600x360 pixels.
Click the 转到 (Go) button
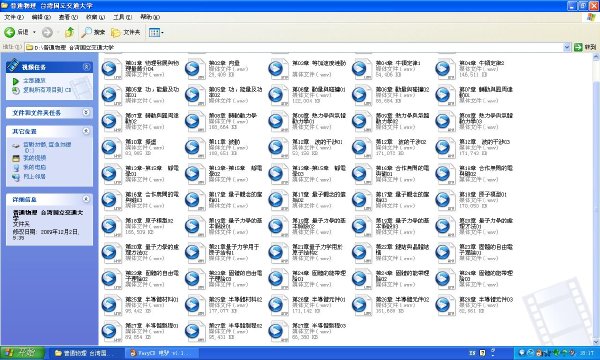(x=585, y=47)
